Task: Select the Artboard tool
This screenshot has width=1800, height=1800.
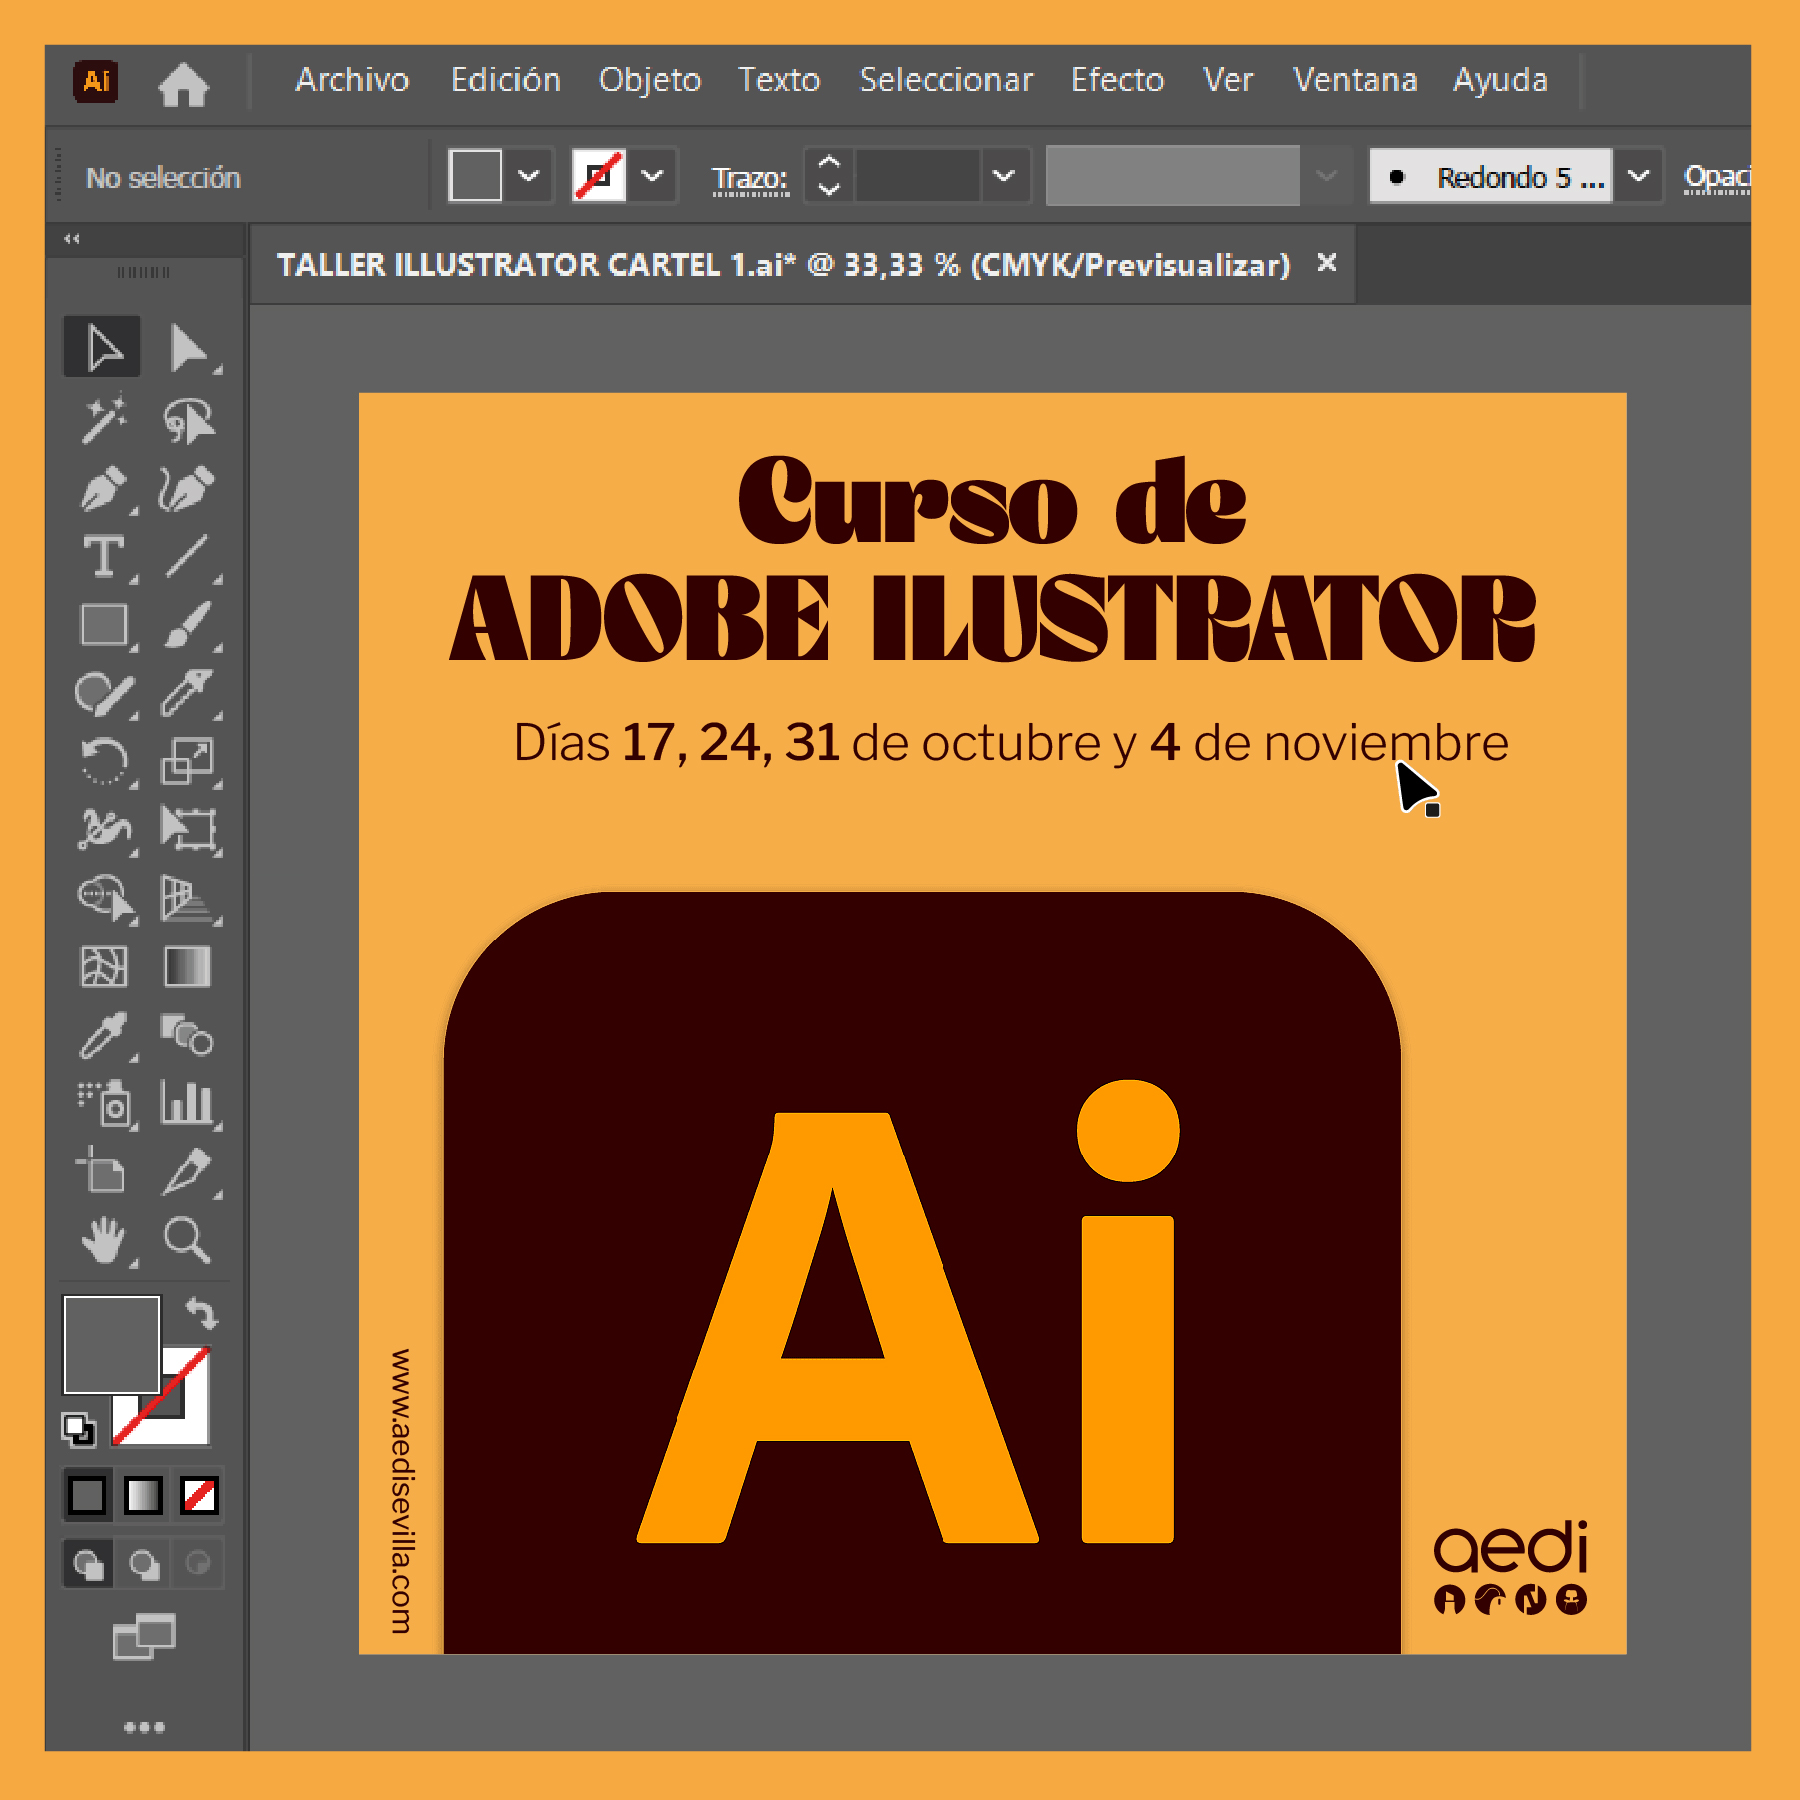Action: [103, 1171]
